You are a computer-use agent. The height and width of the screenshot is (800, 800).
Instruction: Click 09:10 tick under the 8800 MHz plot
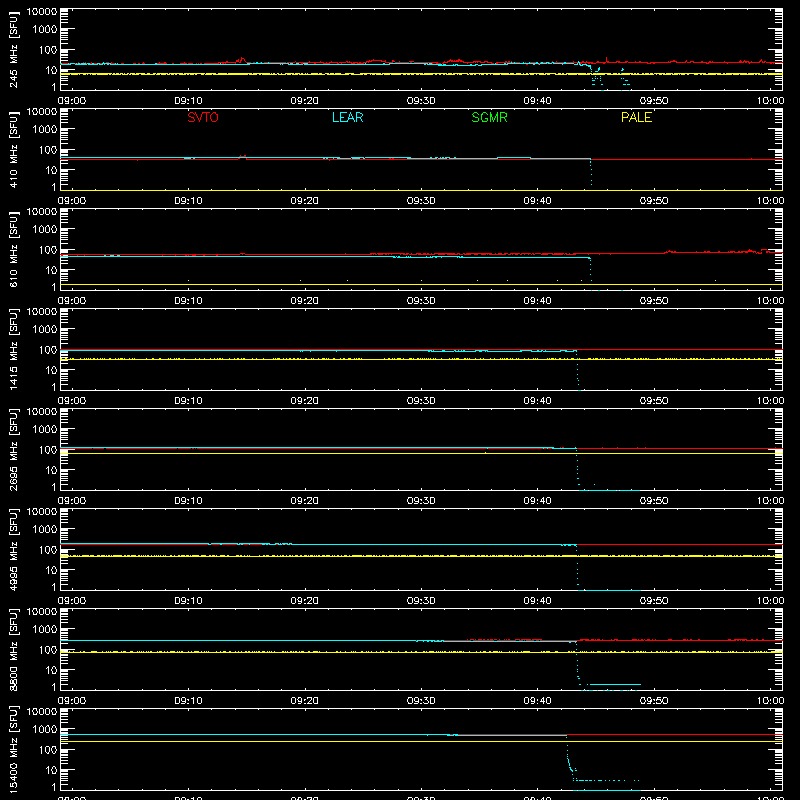(x=188, y=701)
